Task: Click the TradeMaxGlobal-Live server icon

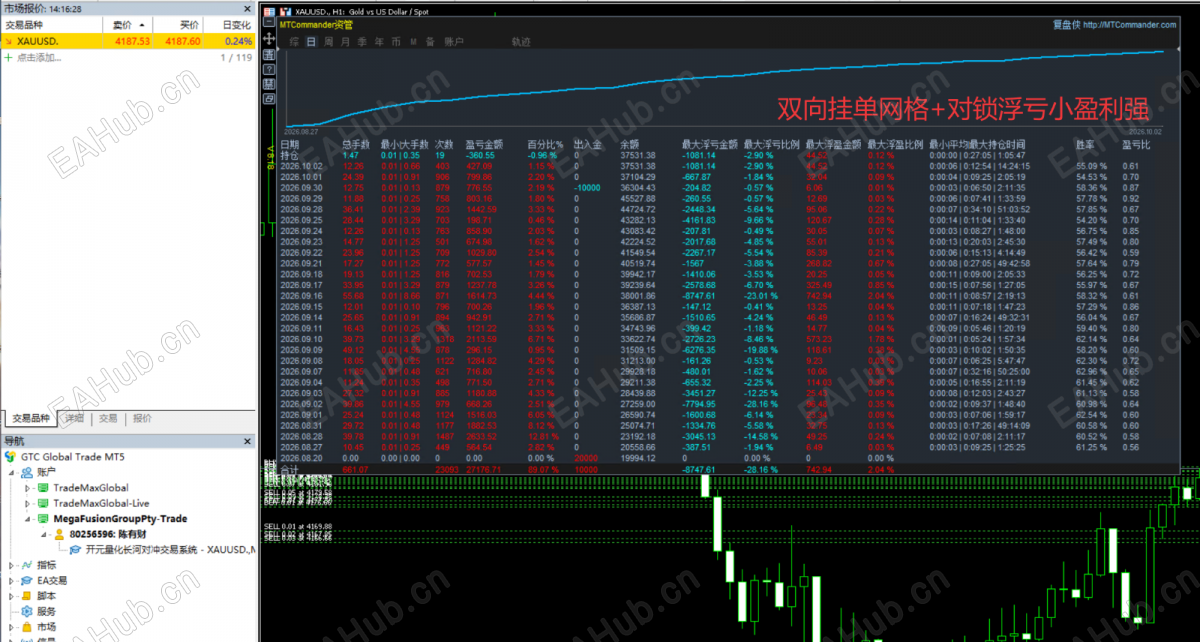Action: point(43,503)
